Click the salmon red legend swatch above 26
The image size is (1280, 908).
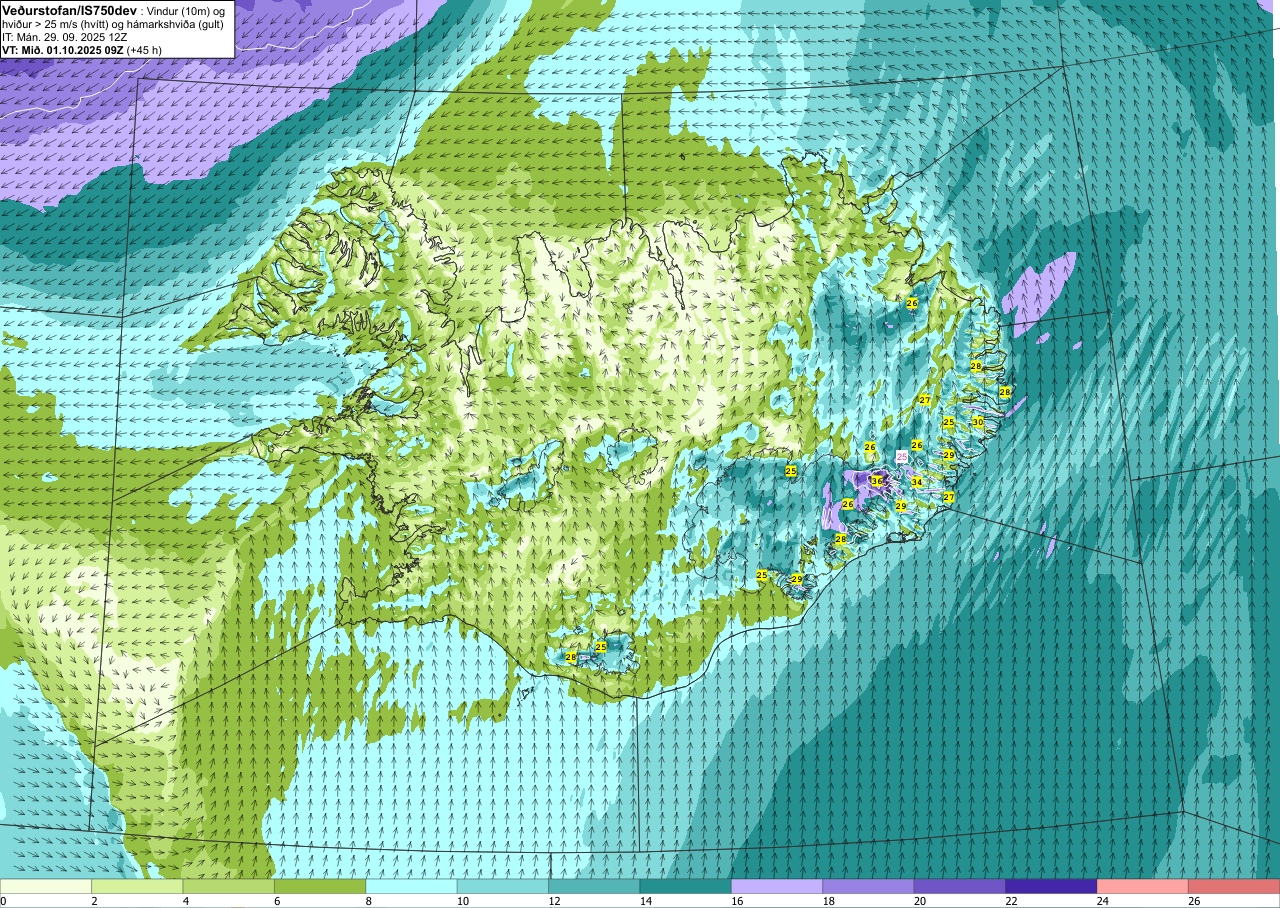1234,887
